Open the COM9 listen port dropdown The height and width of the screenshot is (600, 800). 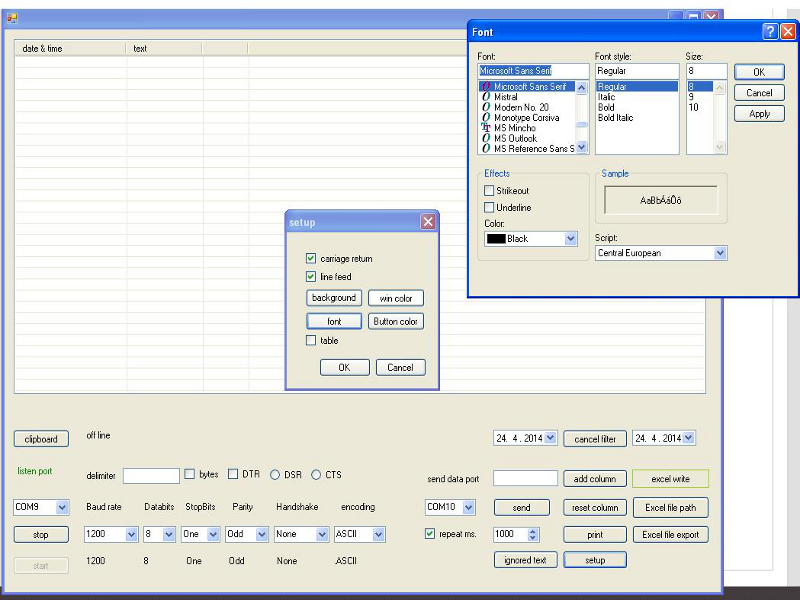62,507
